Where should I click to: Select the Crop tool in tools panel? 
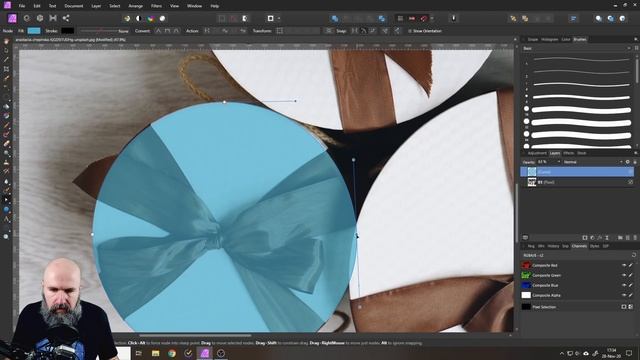point(6,69)
